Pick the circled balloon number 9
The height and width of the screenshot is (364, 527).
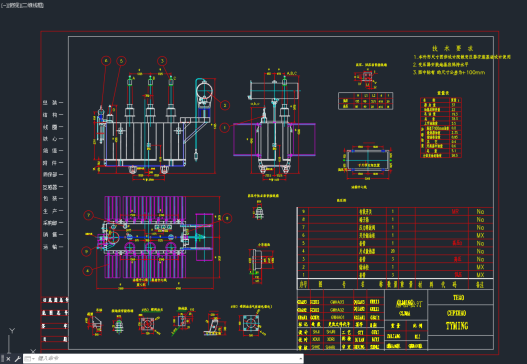tap(86, 251)
